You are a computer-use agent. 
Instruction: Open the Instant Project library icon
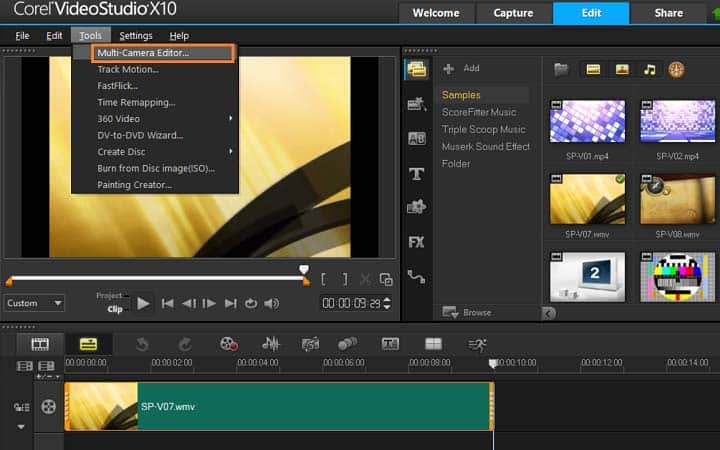[417, 104]
